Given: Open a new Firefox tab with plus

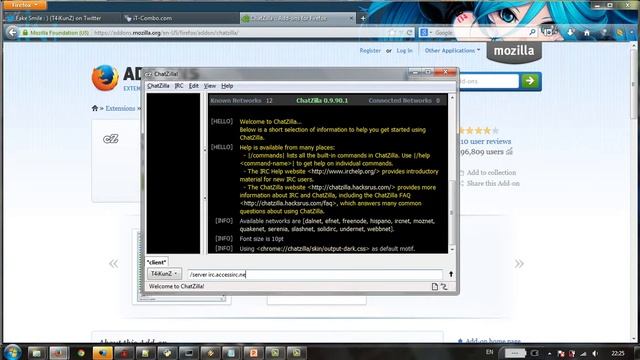Looking at the screenshot, I should tap(363, 18).
